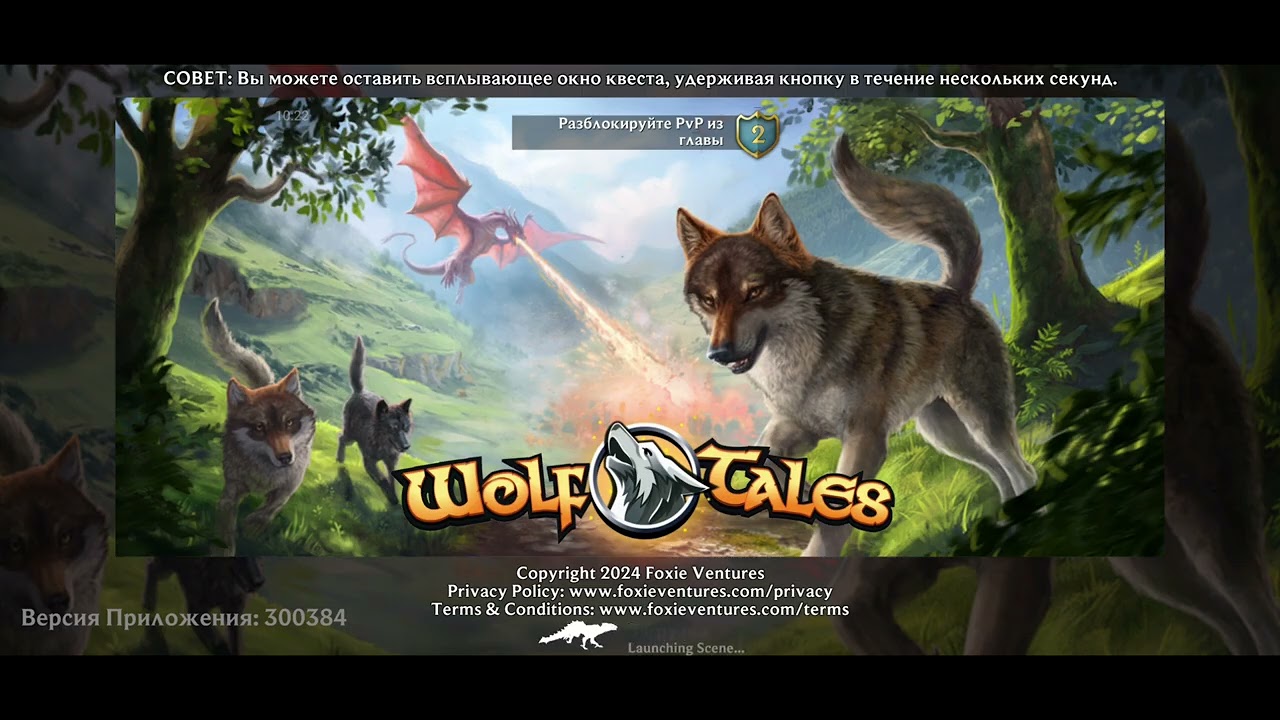The height and width of the screenshot is (720, 1280).
Task: Click the running wolf loading icon
Action: 578,636
